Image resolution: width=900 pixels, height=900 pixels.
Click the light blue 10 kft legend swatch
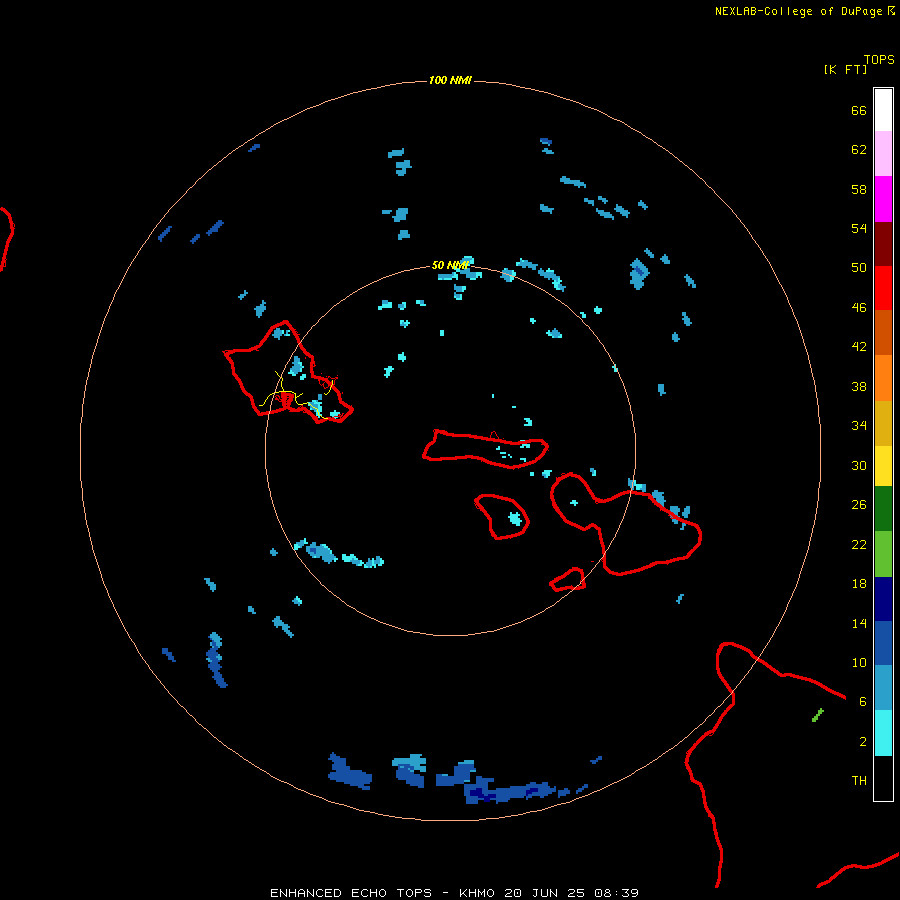[883, 688]
